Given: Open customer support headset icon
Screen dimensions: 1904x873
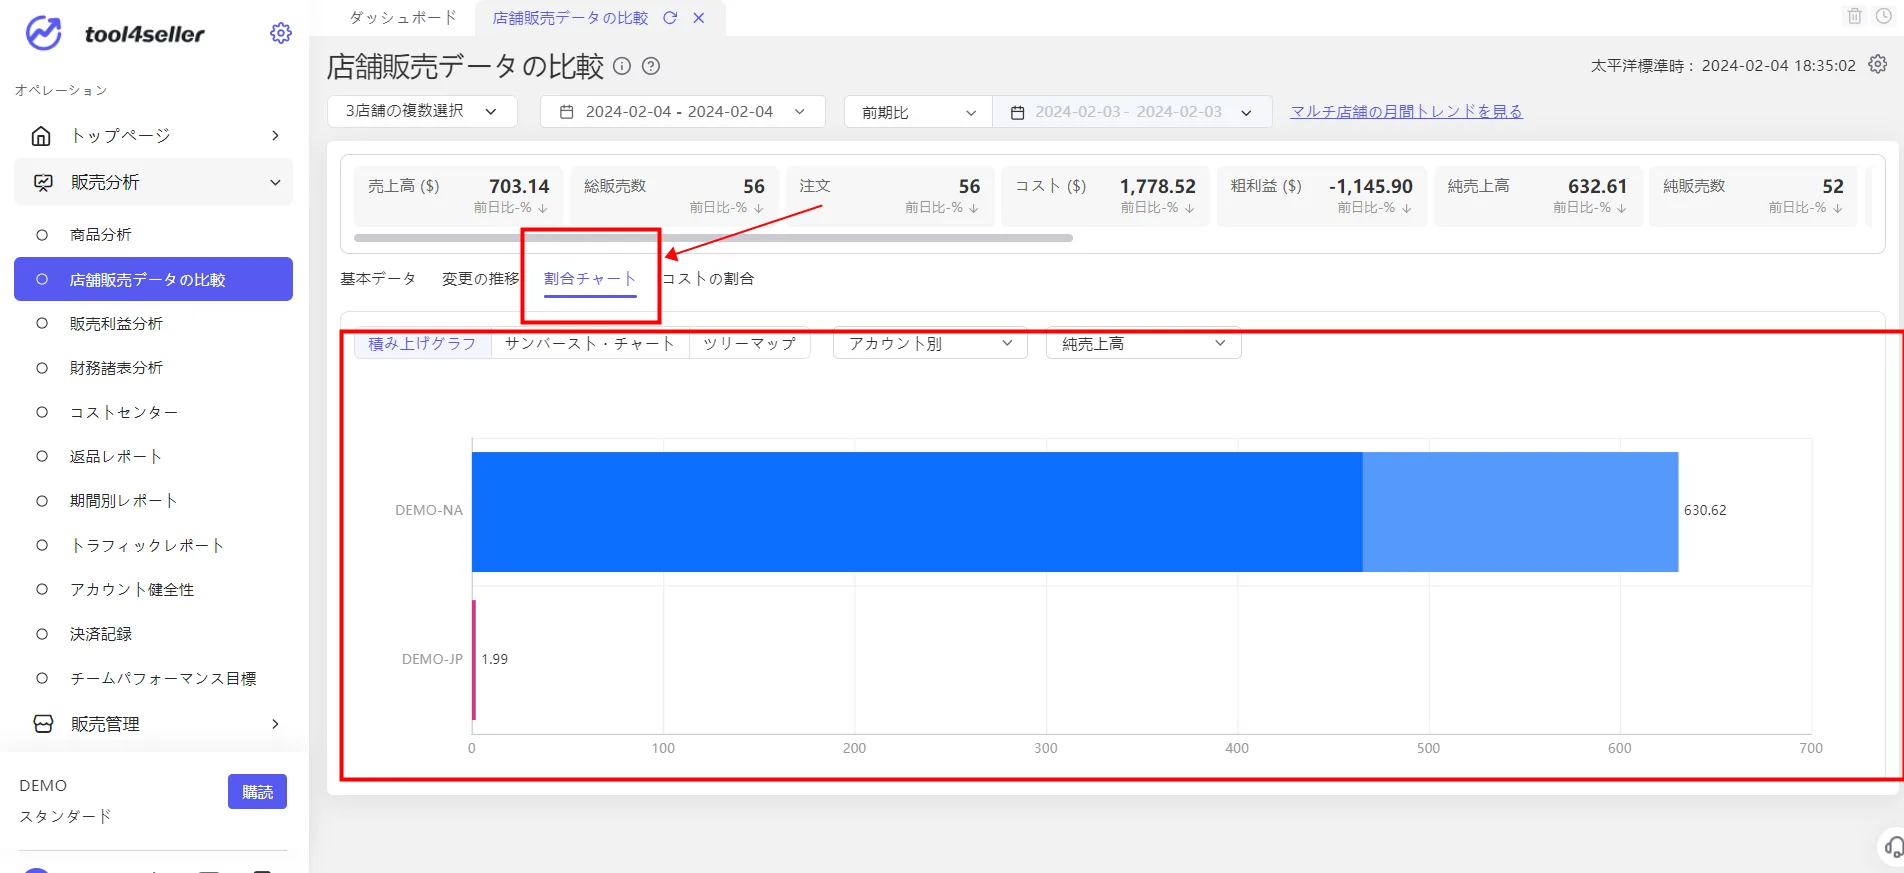Looking at the screenshot, I should pos(1893,848).
